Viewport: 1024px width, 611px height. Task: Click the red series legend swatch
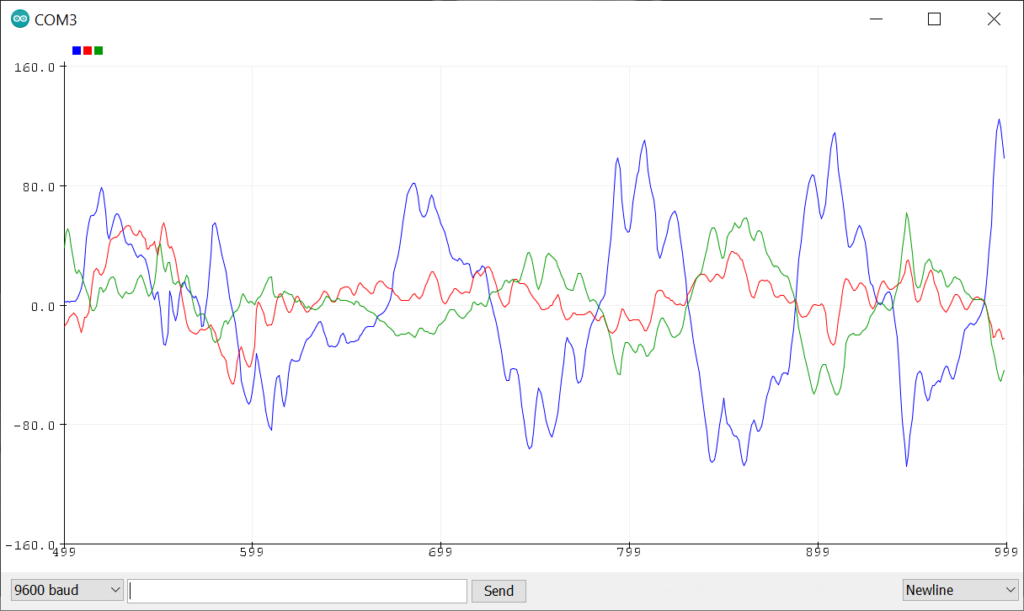88,50
